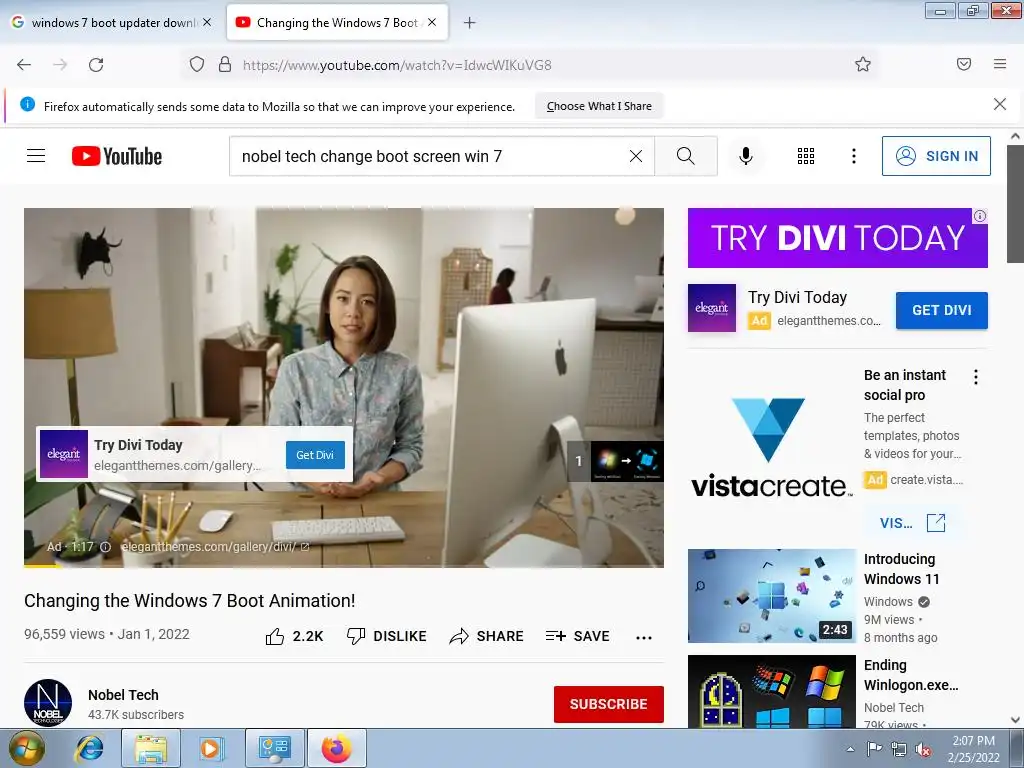Show hidden system tray icons

coord(850,749)
